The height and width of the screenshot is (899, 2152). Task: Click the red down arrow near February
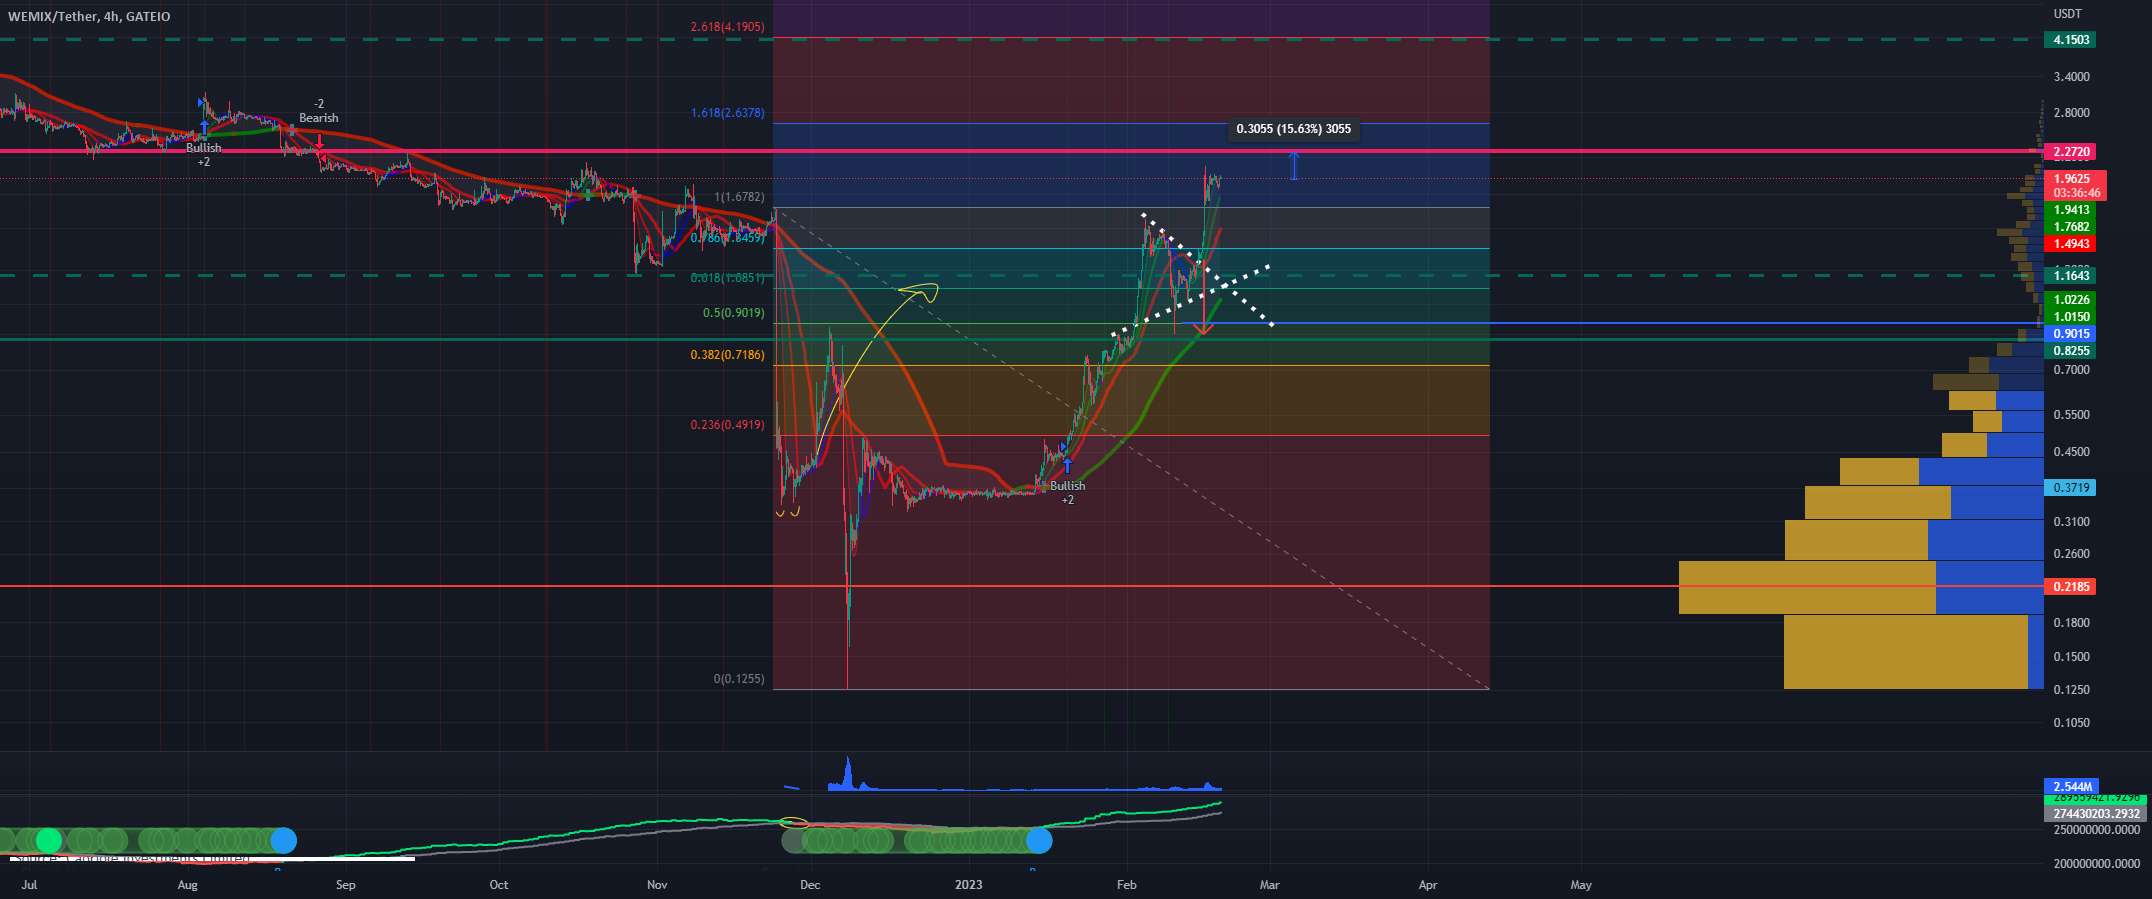click(x=1204, y=322)
